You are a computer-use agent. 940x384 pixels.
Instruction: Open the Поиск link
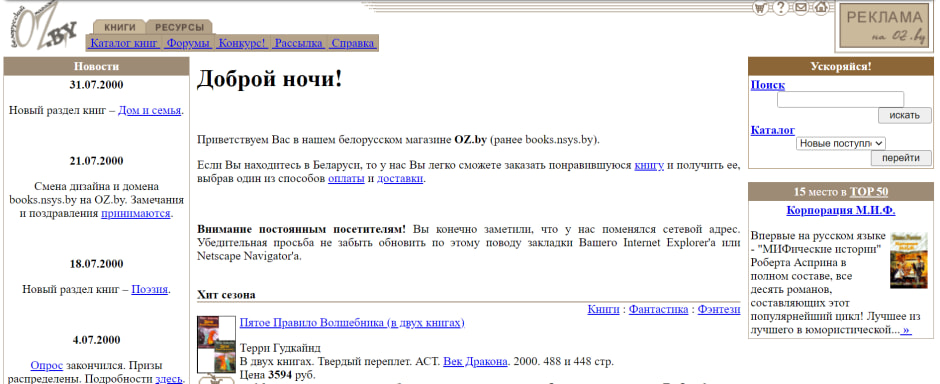[x=767, y=85]
